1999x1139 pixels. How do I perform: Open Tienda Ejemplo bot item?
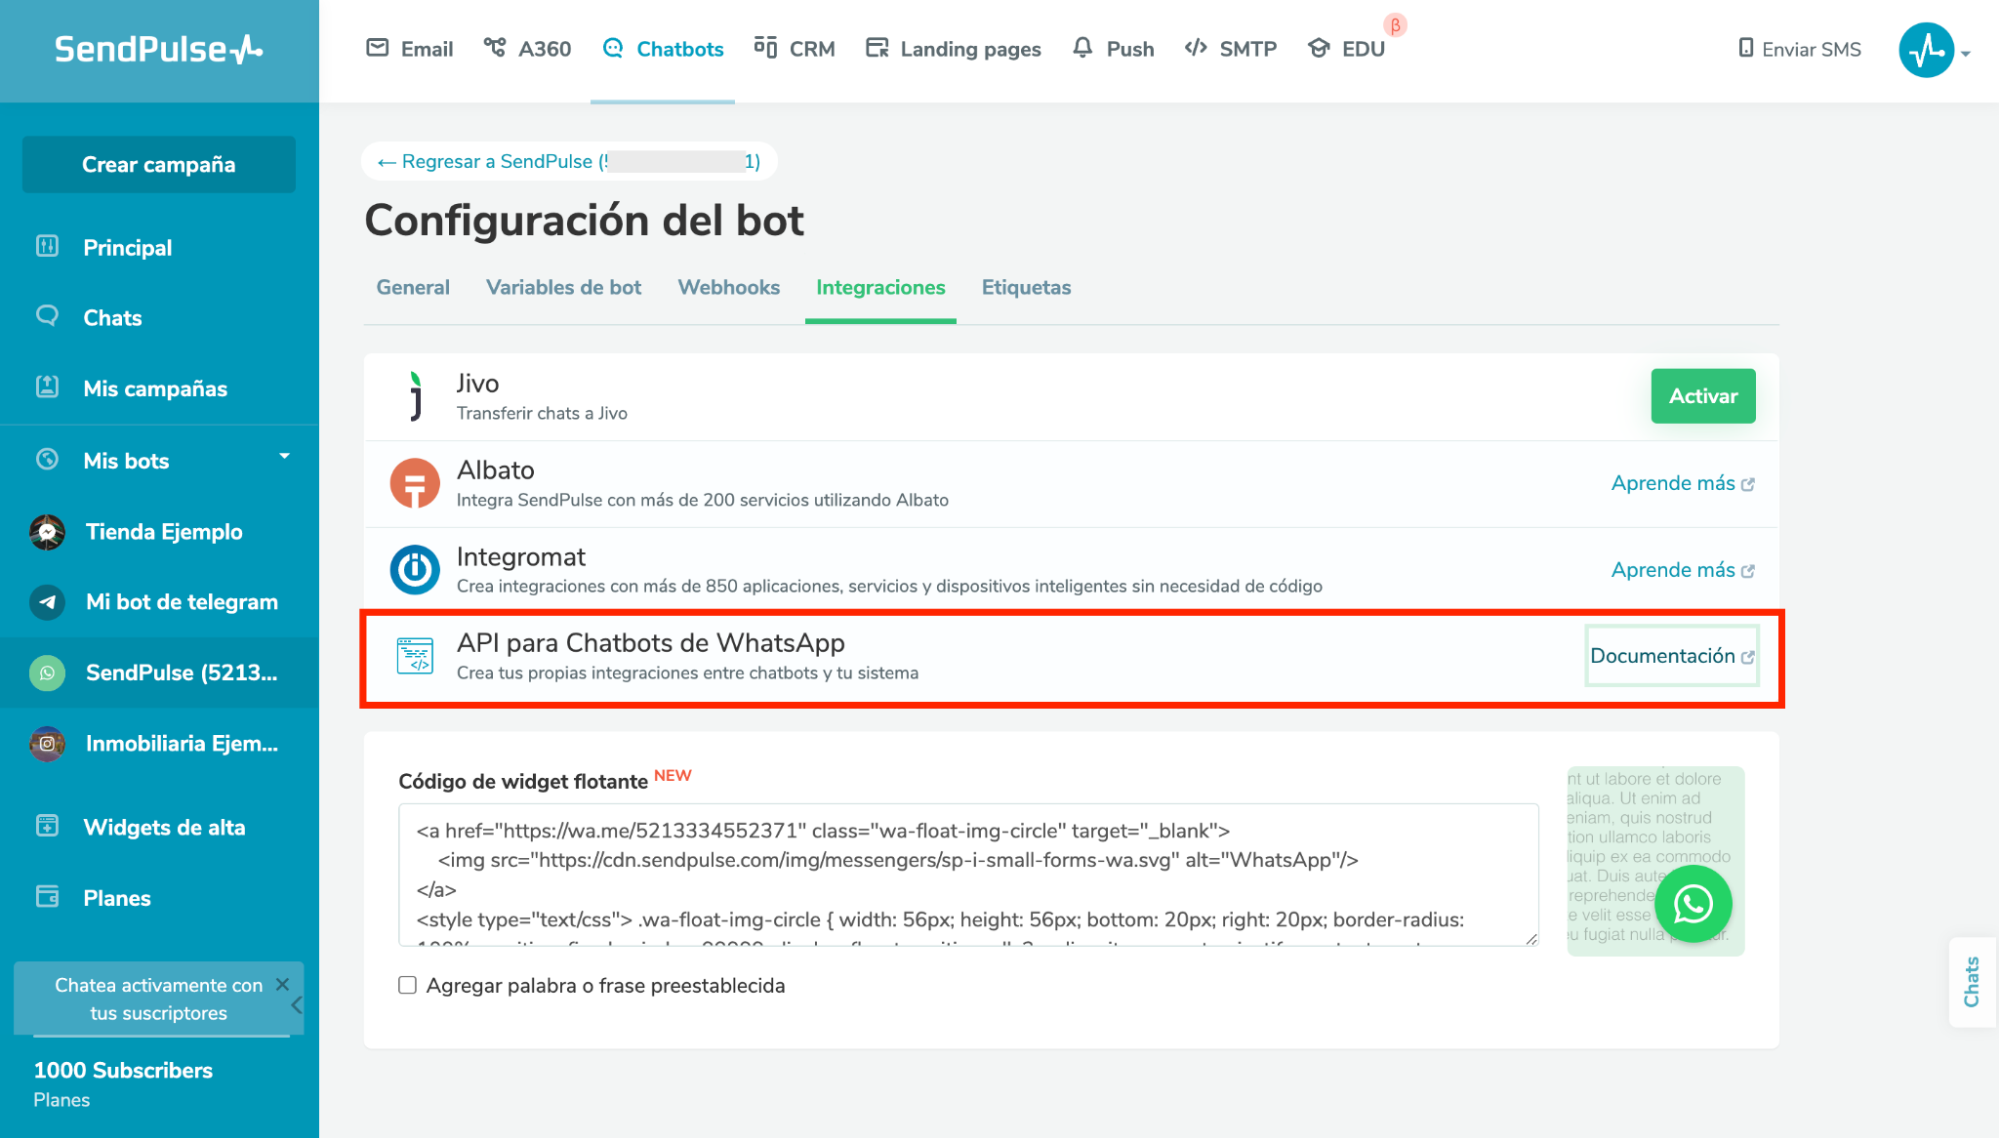159,532
